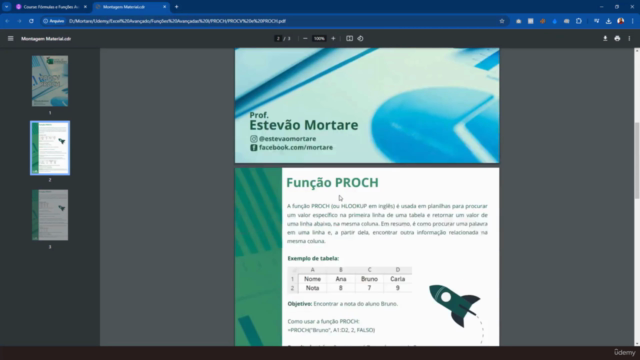Print the PDF document
640x360 pixels.
pyautogui.click(x=617, y=38)
